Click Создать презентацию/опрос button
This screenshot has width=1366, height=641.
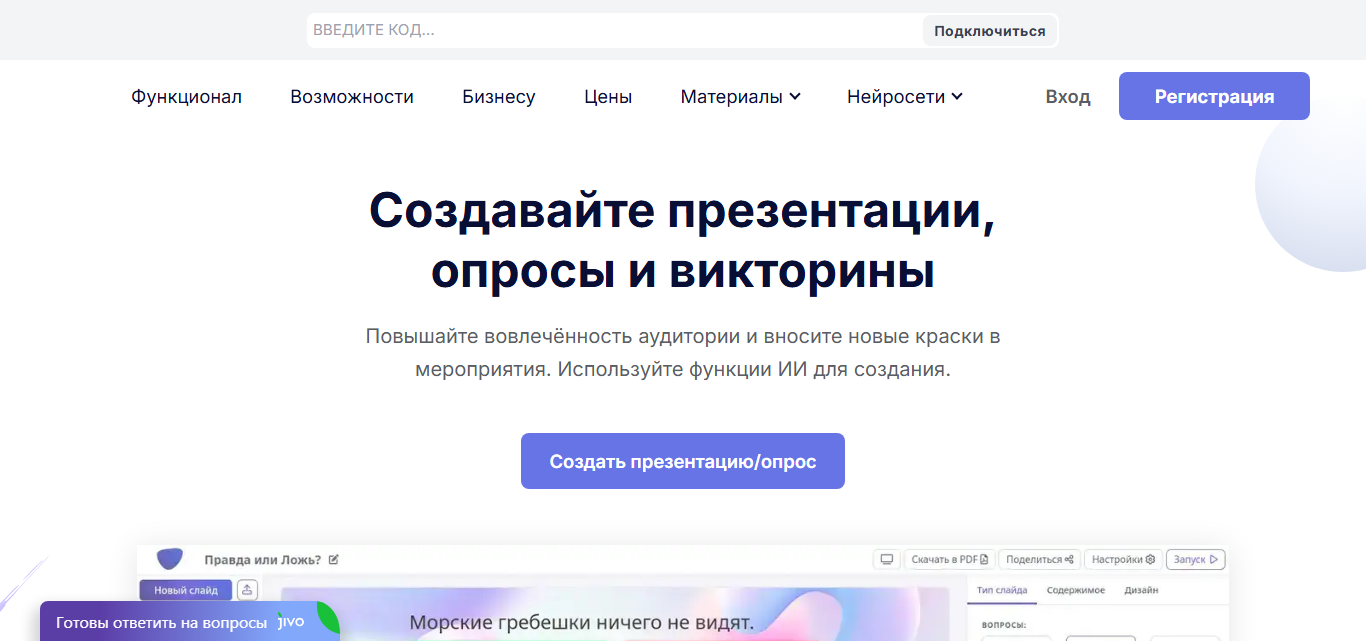click(683, 461)
